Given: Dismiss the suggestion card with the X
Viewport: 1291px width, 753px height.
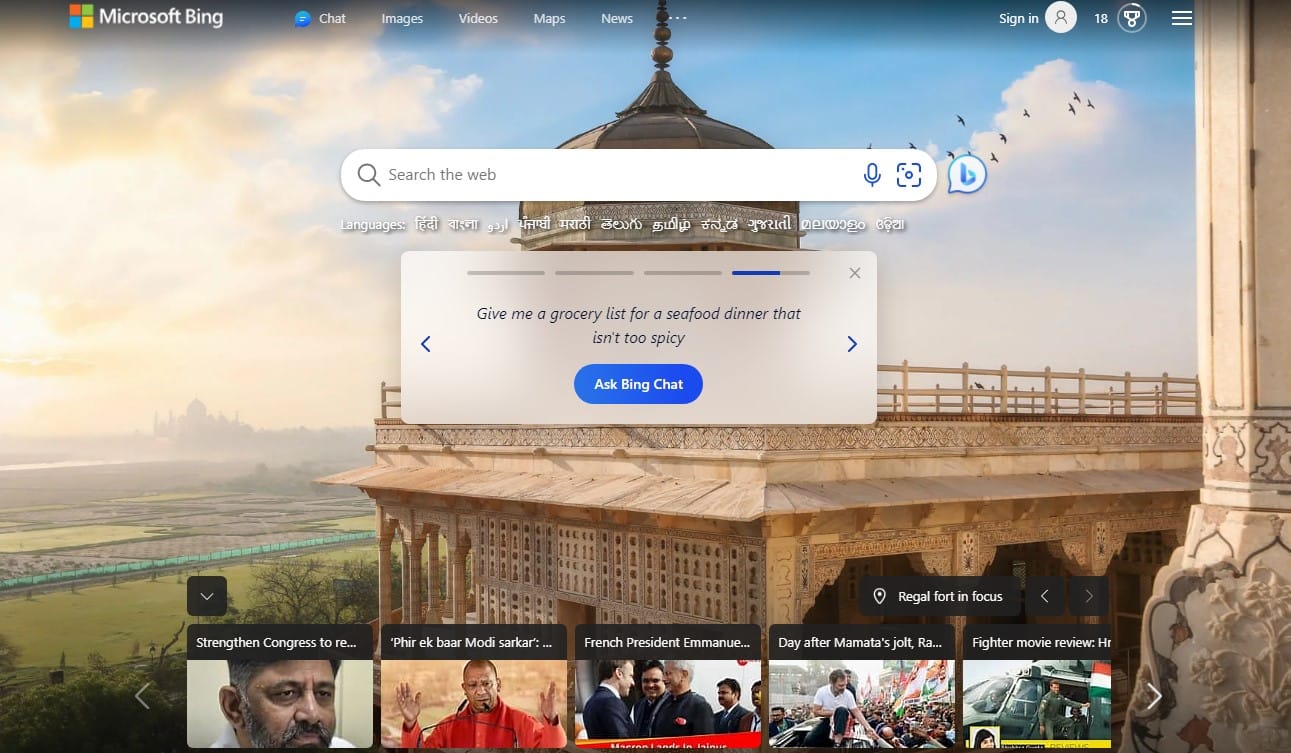Looking at the screenshot, I should 855,272.
